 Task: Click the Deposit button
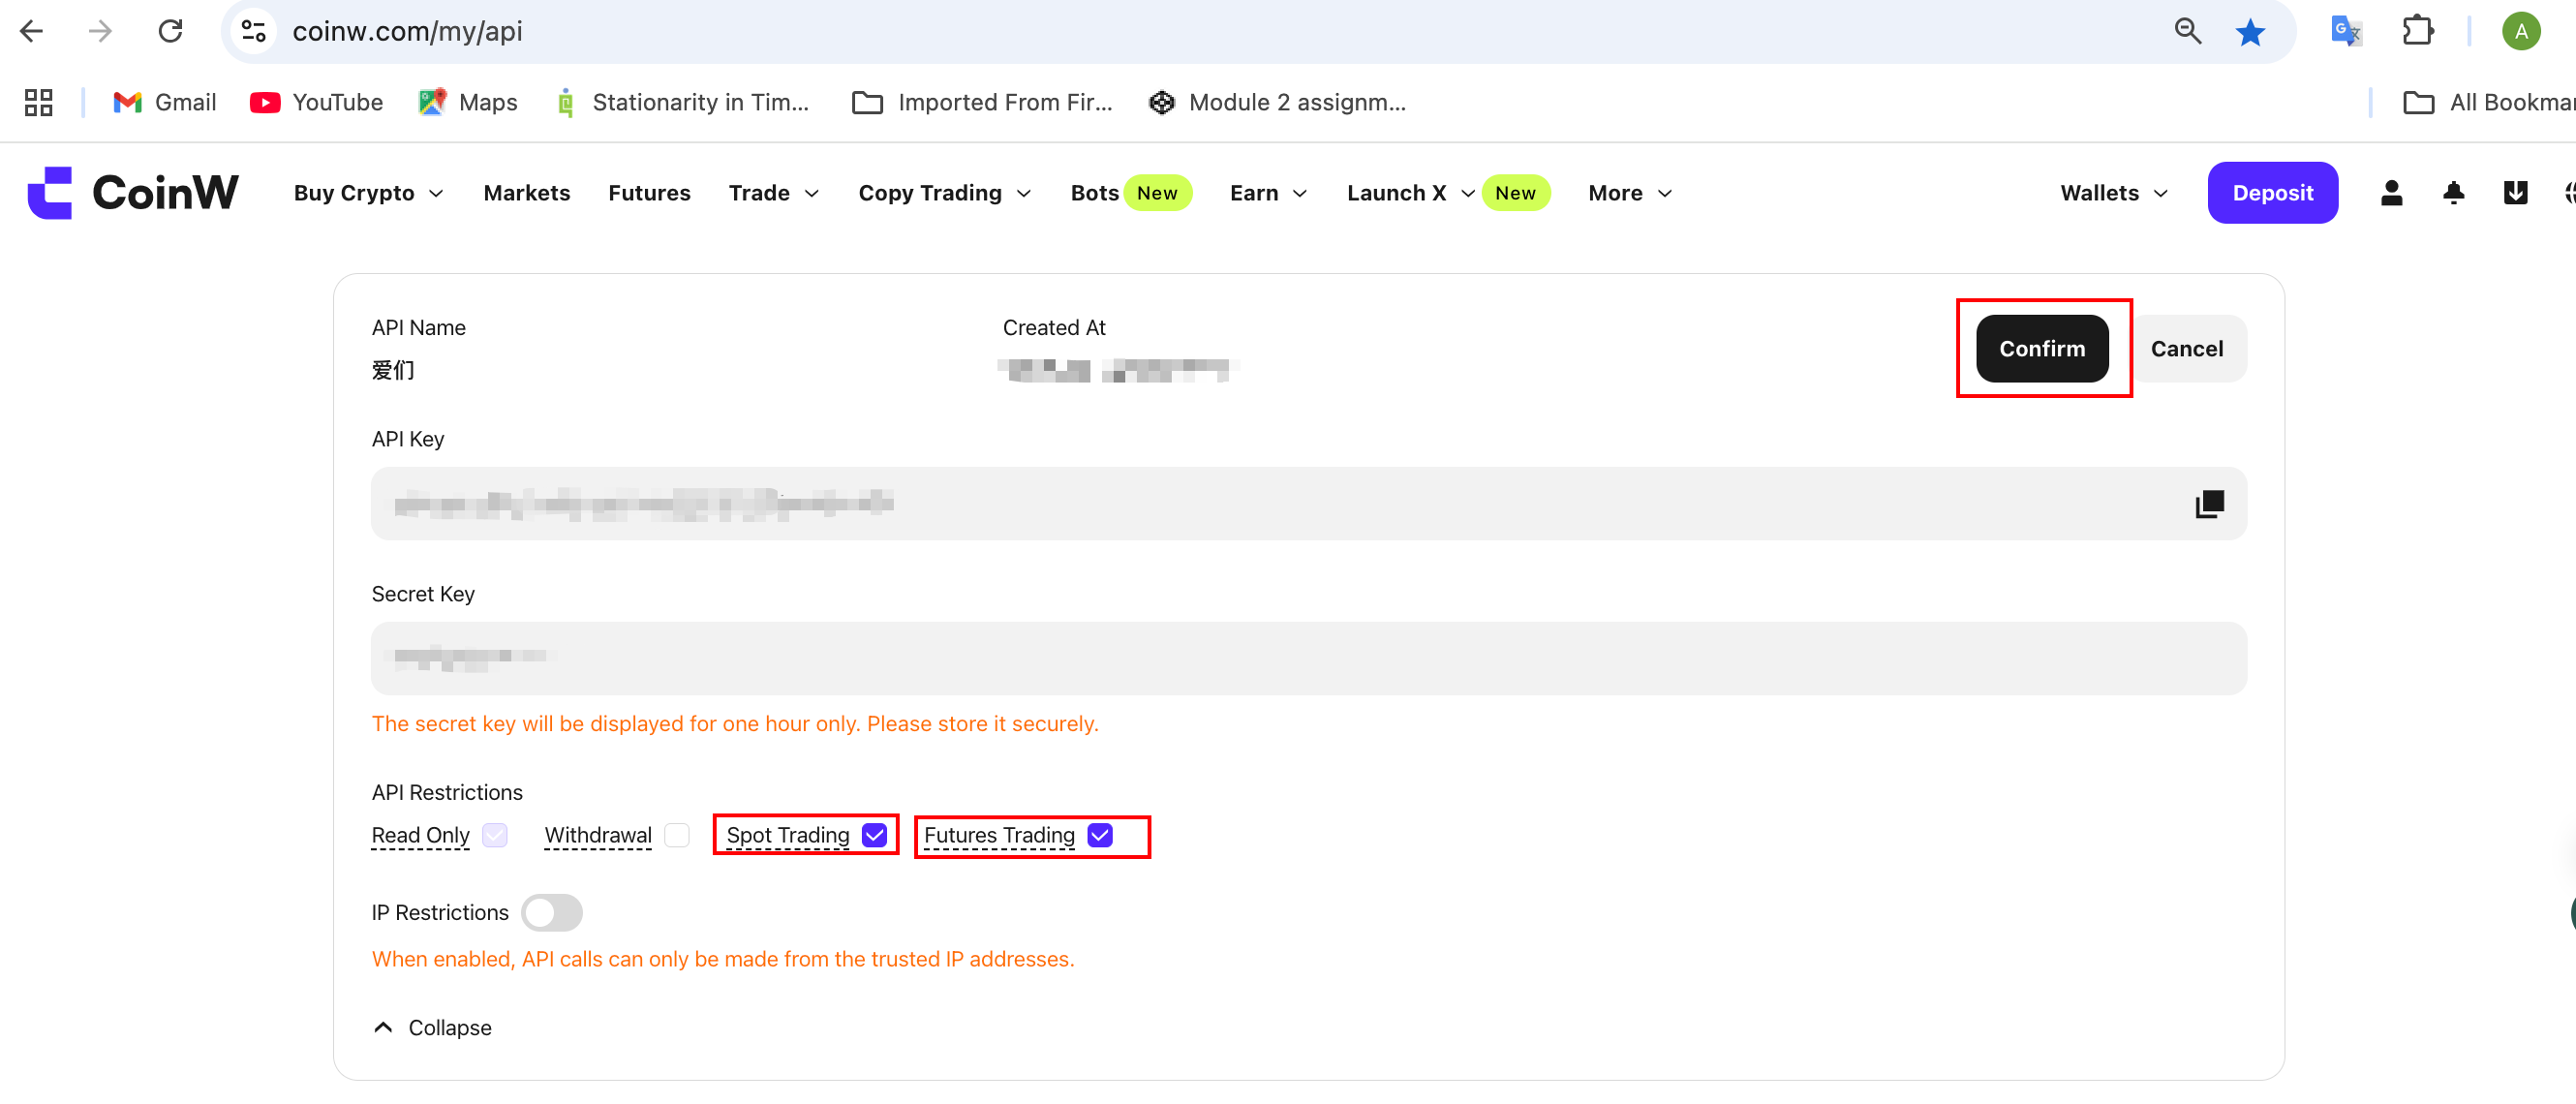(2271, 193)
